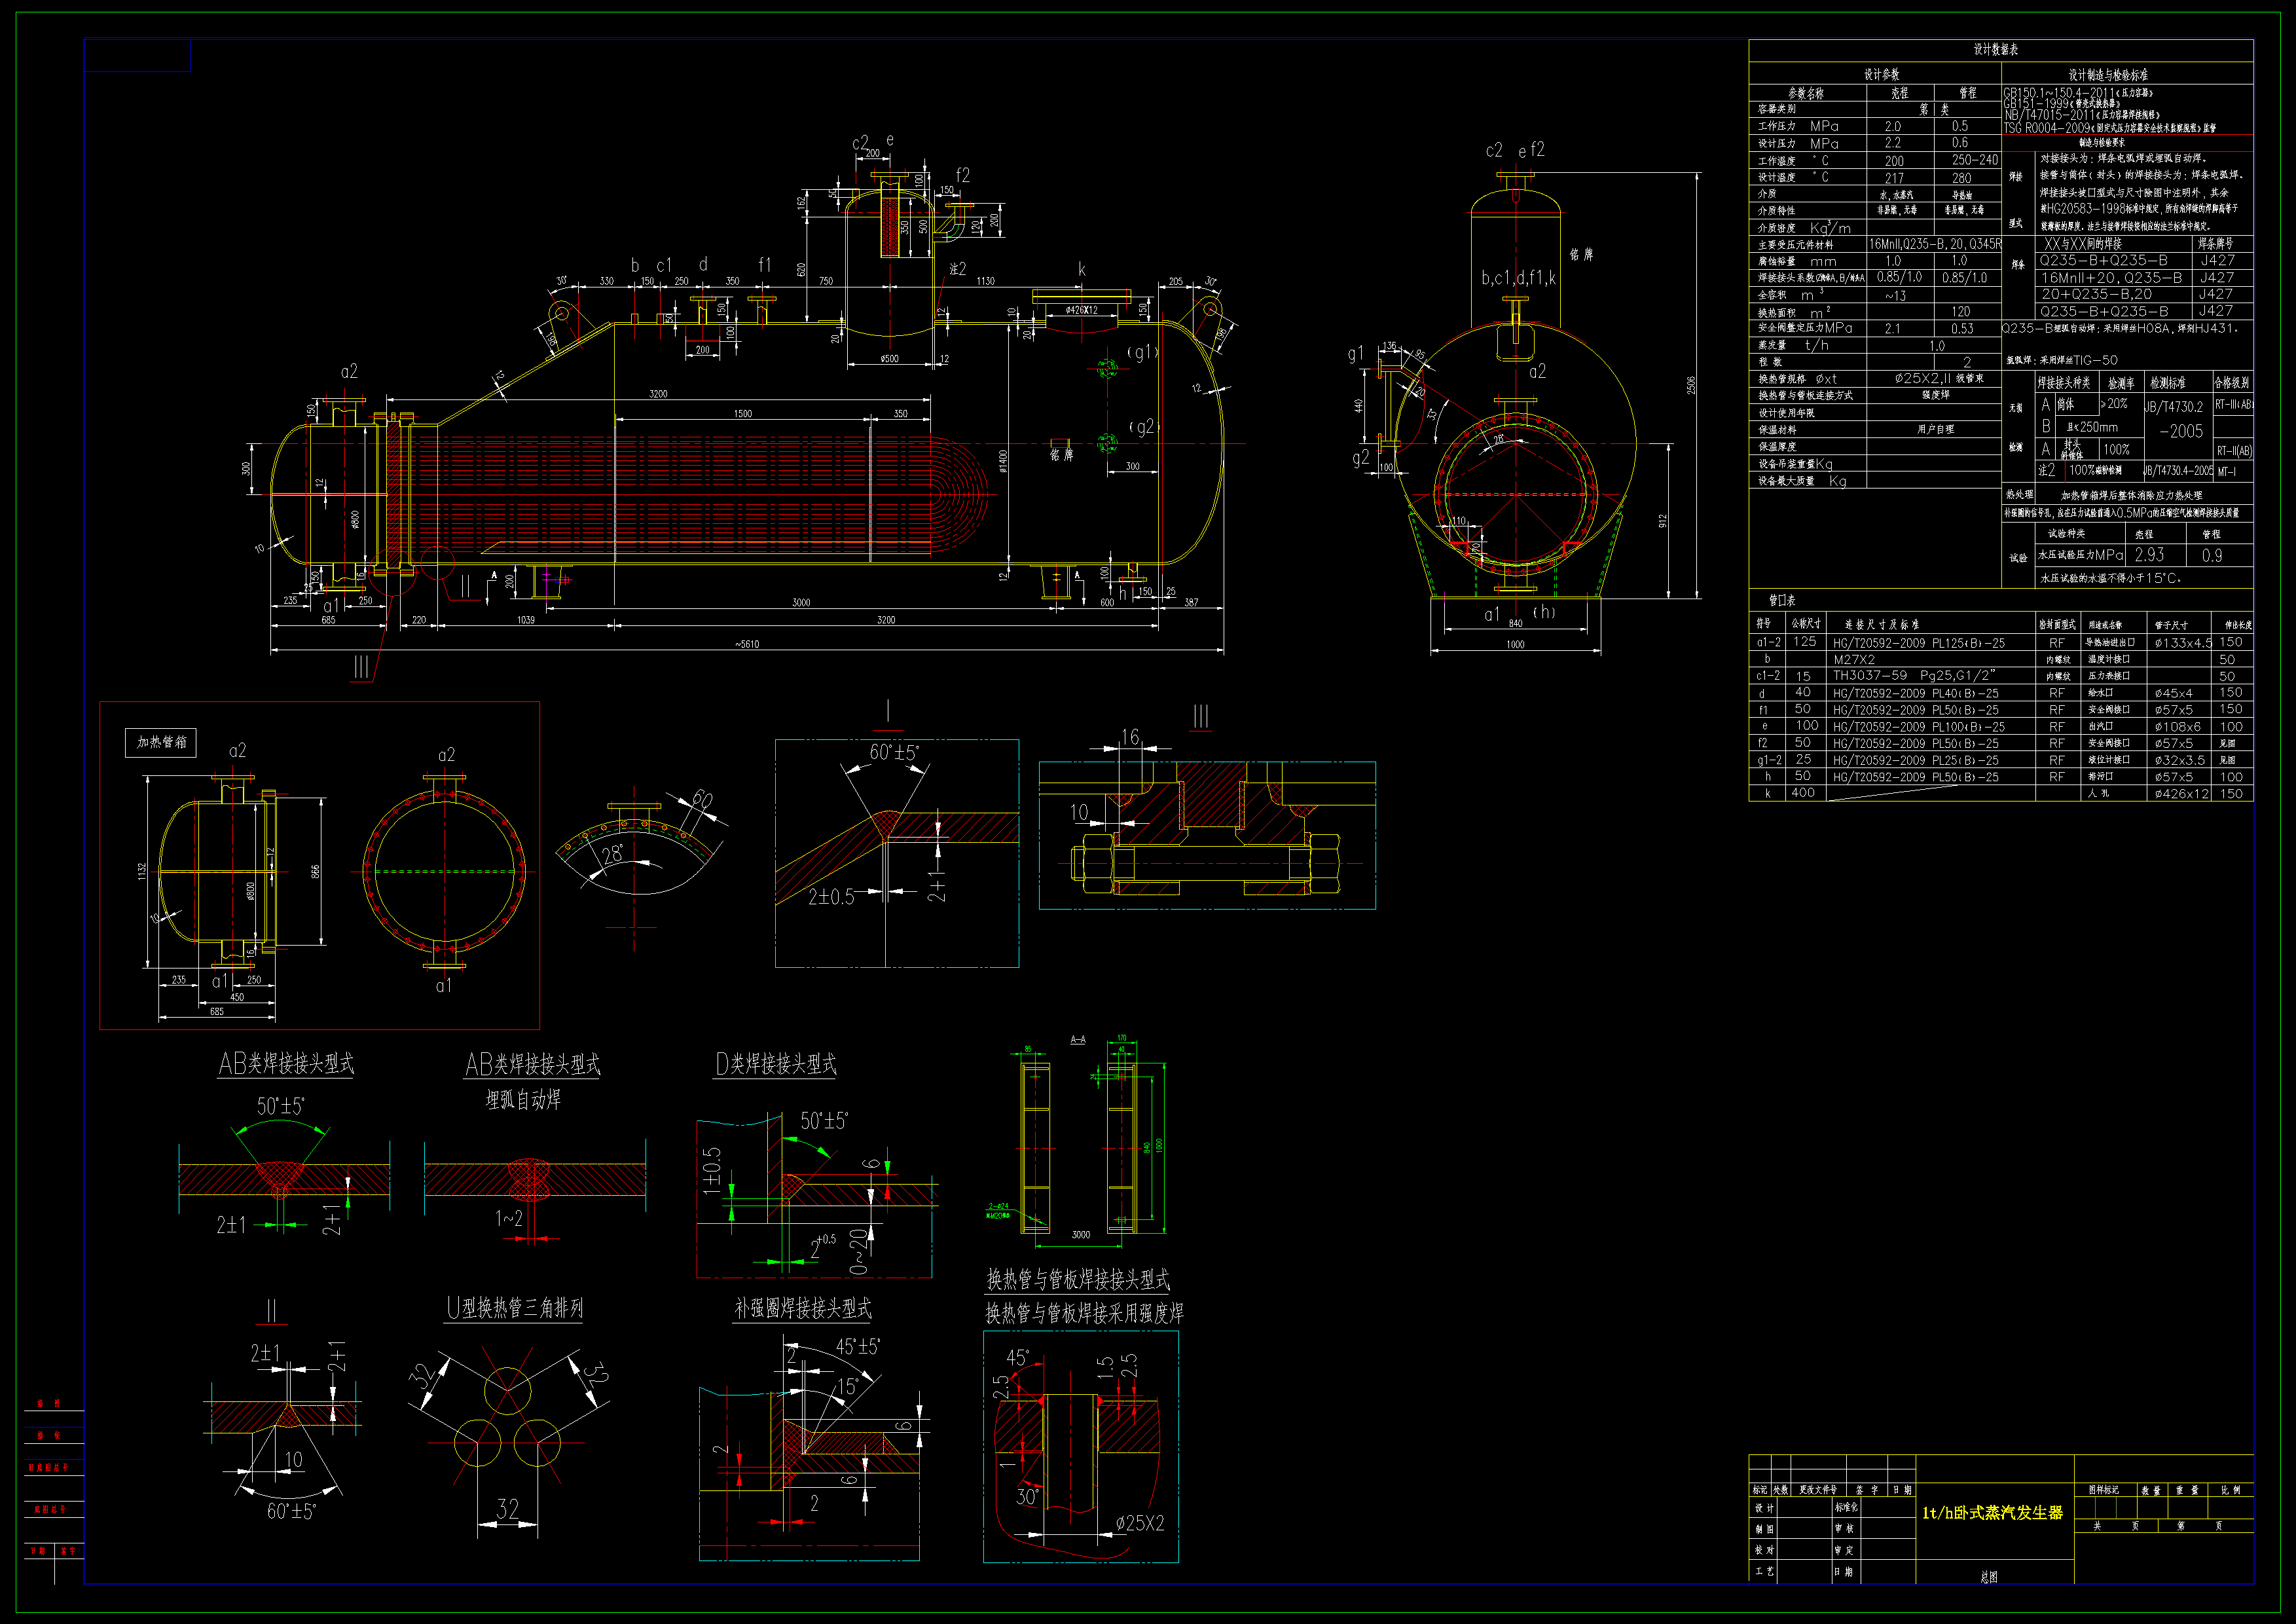
Task: Select the '压力表接口' nozzle name
Action: coord(2108,676)
